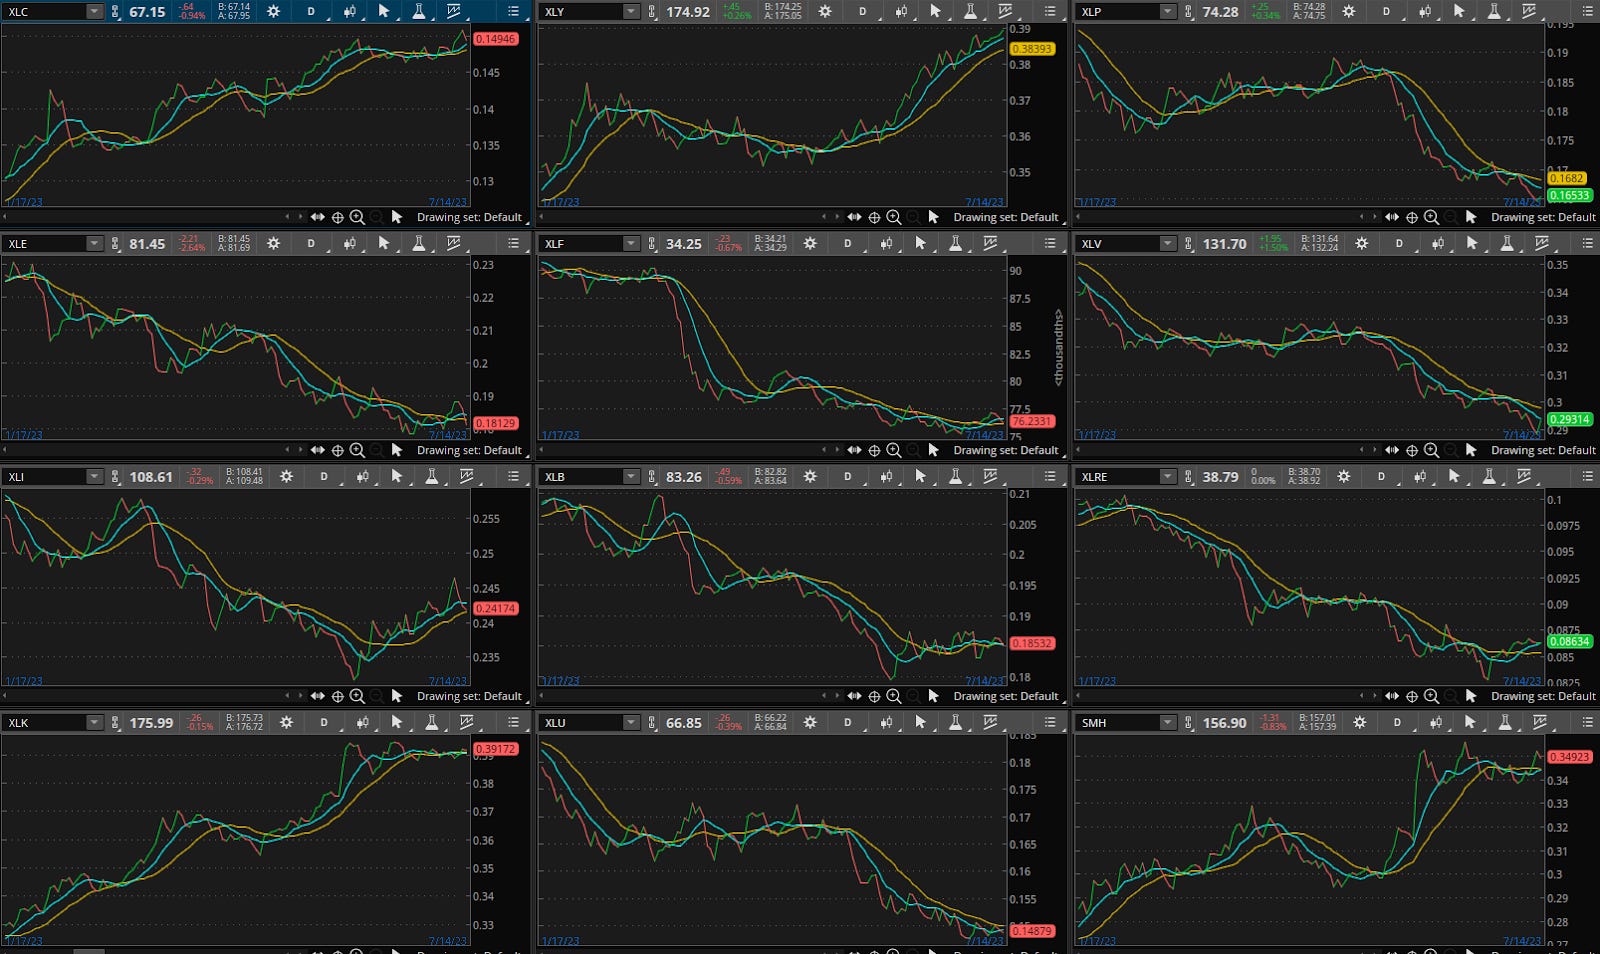Open the Studies flask in XLY chart

[x=970, y=12]
